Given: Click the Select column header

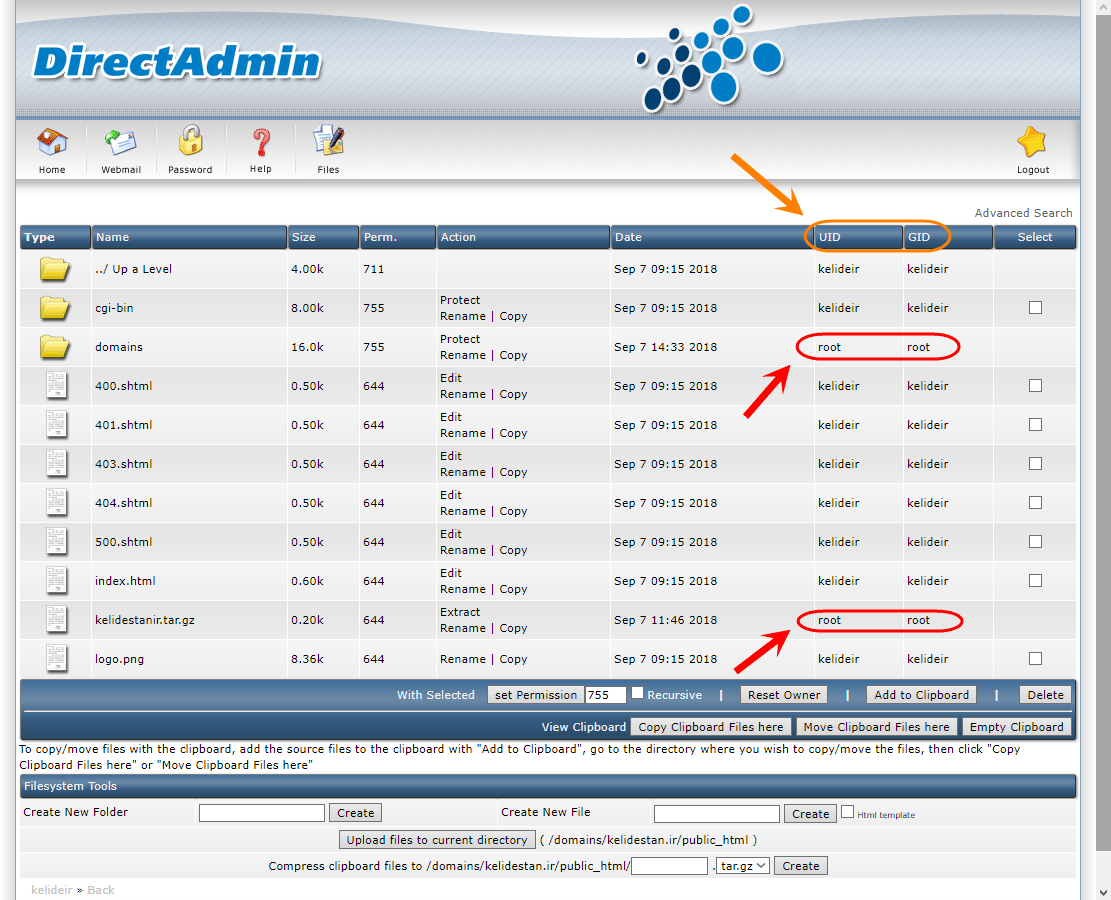Looking at the screenshot, I should point(1034,237).
